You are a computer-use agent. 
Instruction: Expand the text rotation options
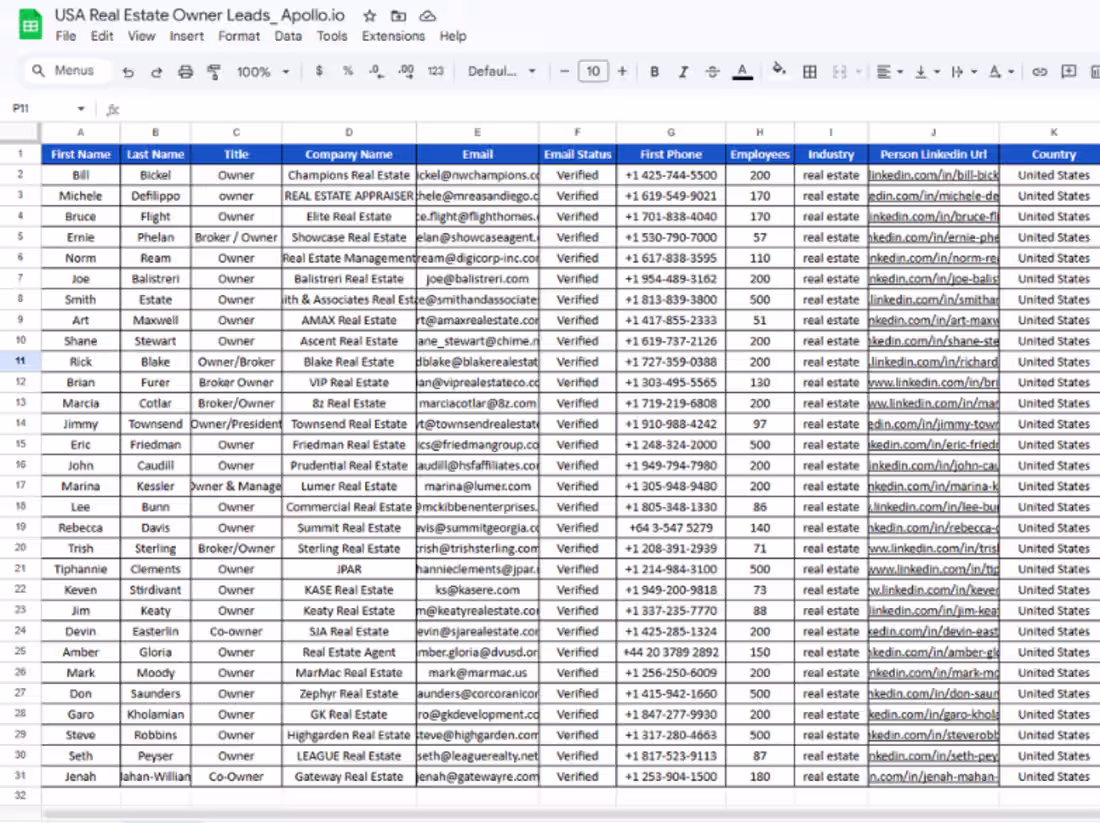point(1011,72)
